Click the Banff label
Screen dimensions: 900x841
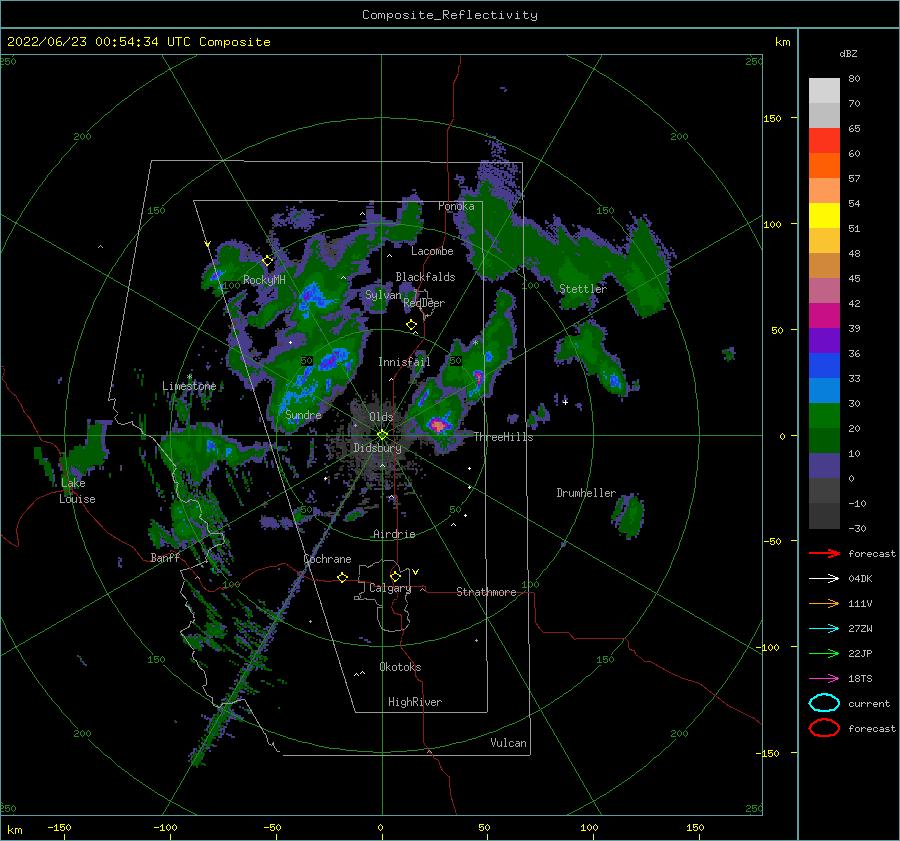(x=165, y=558)
